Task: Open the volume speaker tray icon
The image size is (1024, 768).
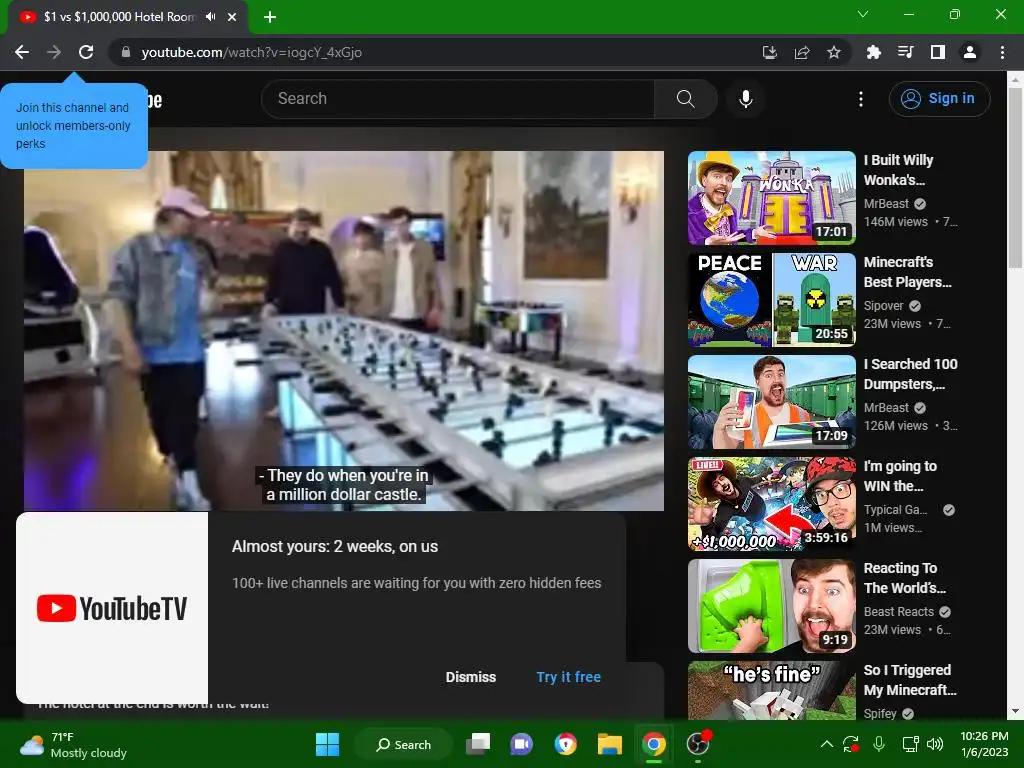Action: point(935,744)
